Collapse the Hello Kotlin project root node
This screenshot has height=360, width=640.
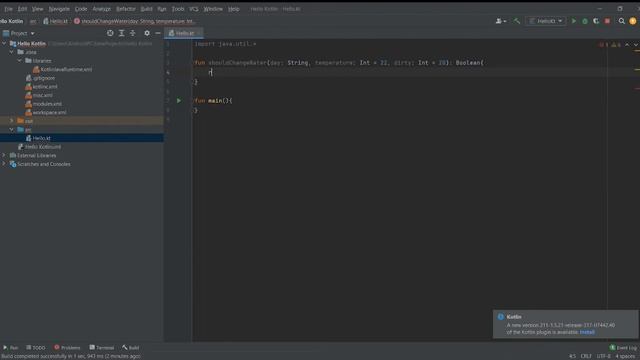4,43
